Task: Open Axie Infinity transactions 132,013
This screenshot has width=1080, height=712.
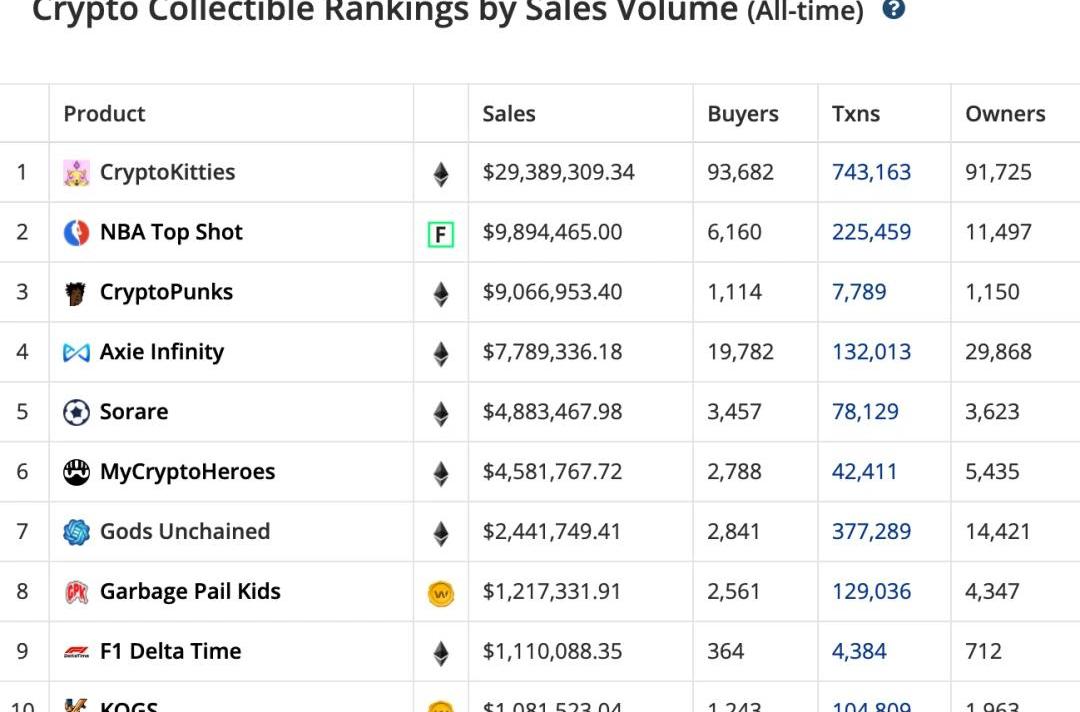Action: tap(871, 352)
